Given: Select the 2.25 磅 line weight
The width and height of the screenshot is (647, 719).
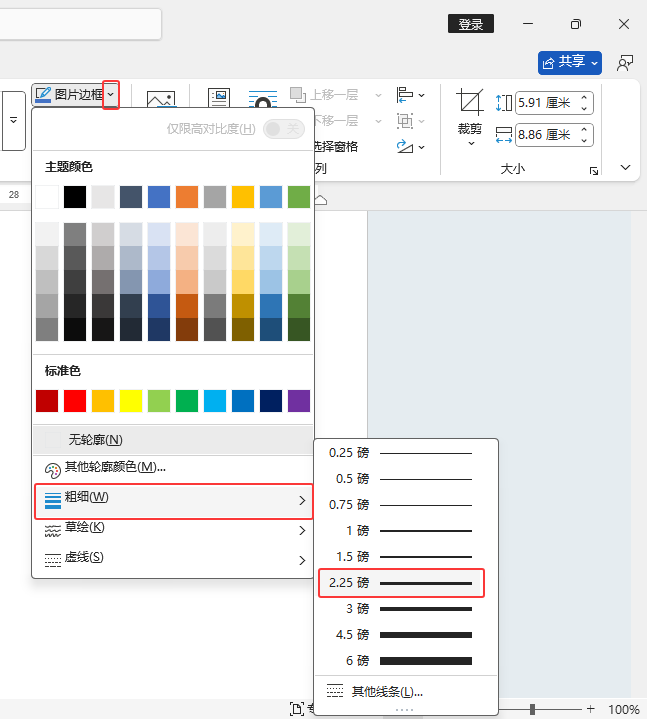Looking at the screenshot, I should tap(401, 582).
